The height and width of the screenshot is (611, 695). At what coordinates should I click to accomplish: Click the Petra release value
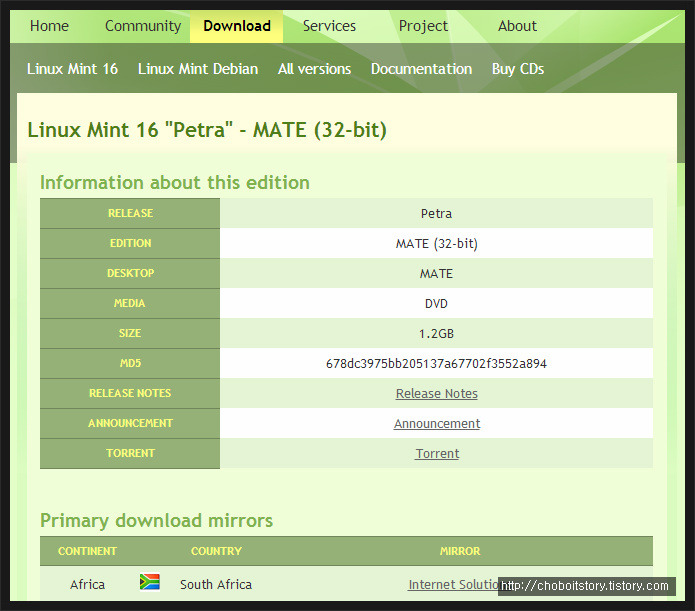[x=437, y=214]
